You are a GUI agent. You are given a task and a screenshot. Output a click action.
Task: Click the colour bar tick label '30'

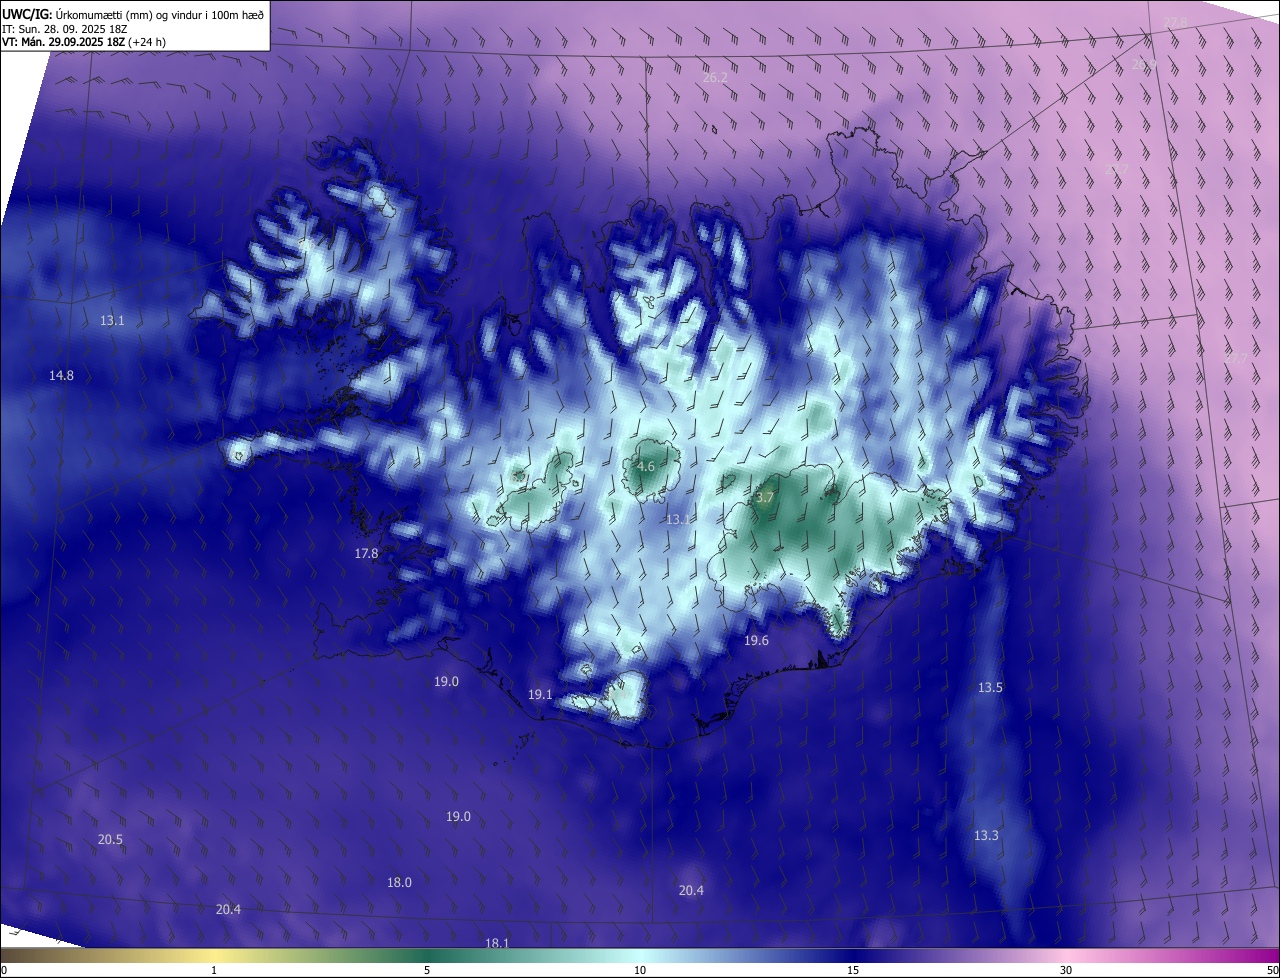[x=1066, y=970]
